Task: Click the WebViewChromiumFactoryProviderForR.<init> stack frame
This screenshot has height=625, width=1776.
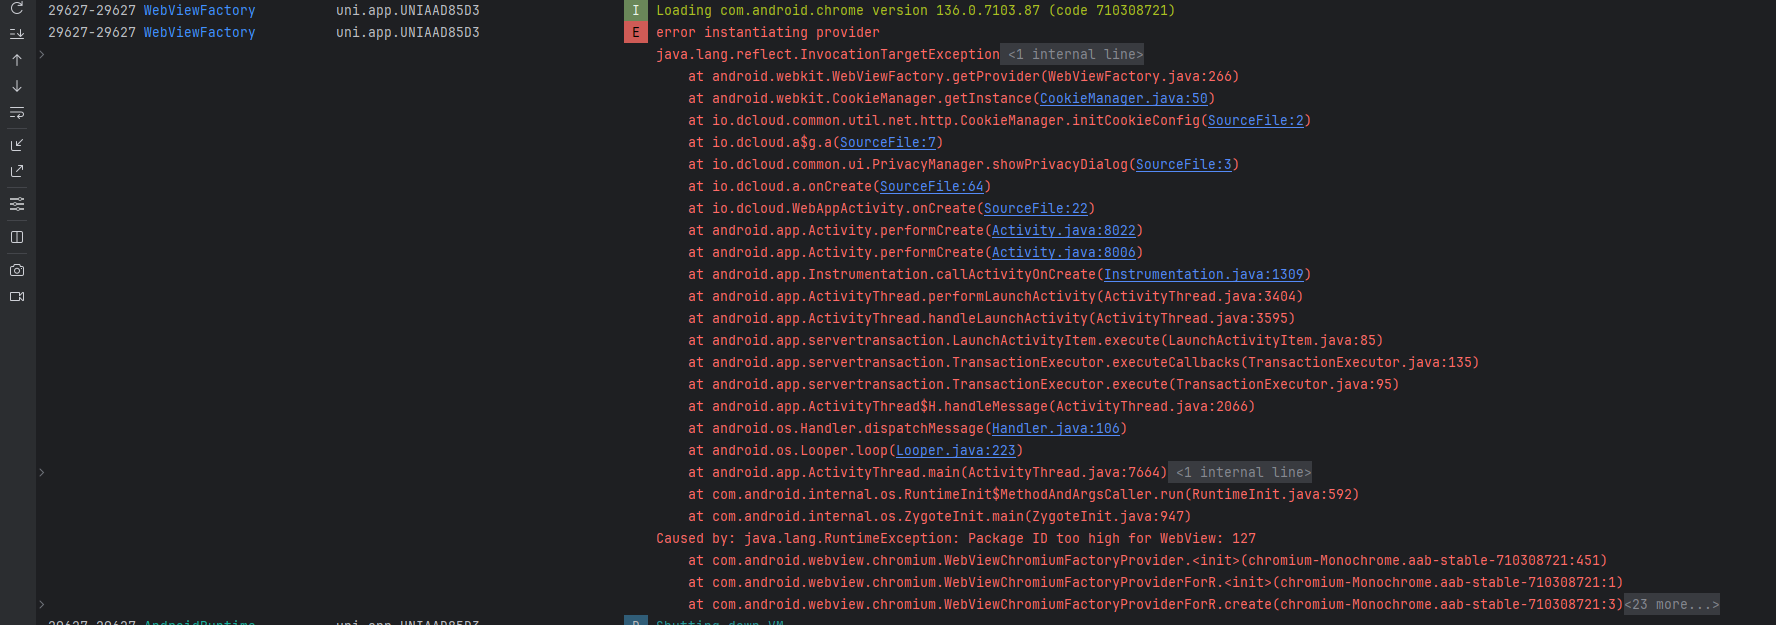Action: click(1156, 583)
